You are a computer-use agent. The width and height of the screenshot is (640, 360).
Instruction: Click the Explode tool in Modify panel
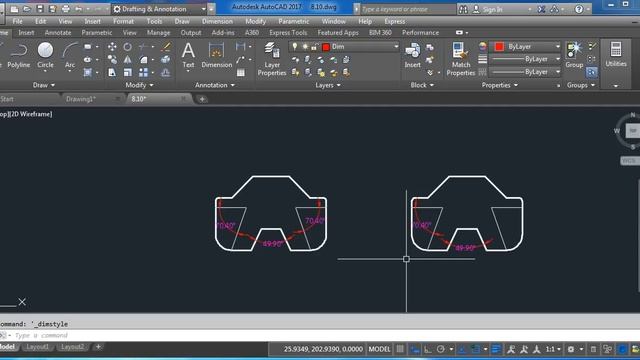pyautogui.click(x=165, y=60)
